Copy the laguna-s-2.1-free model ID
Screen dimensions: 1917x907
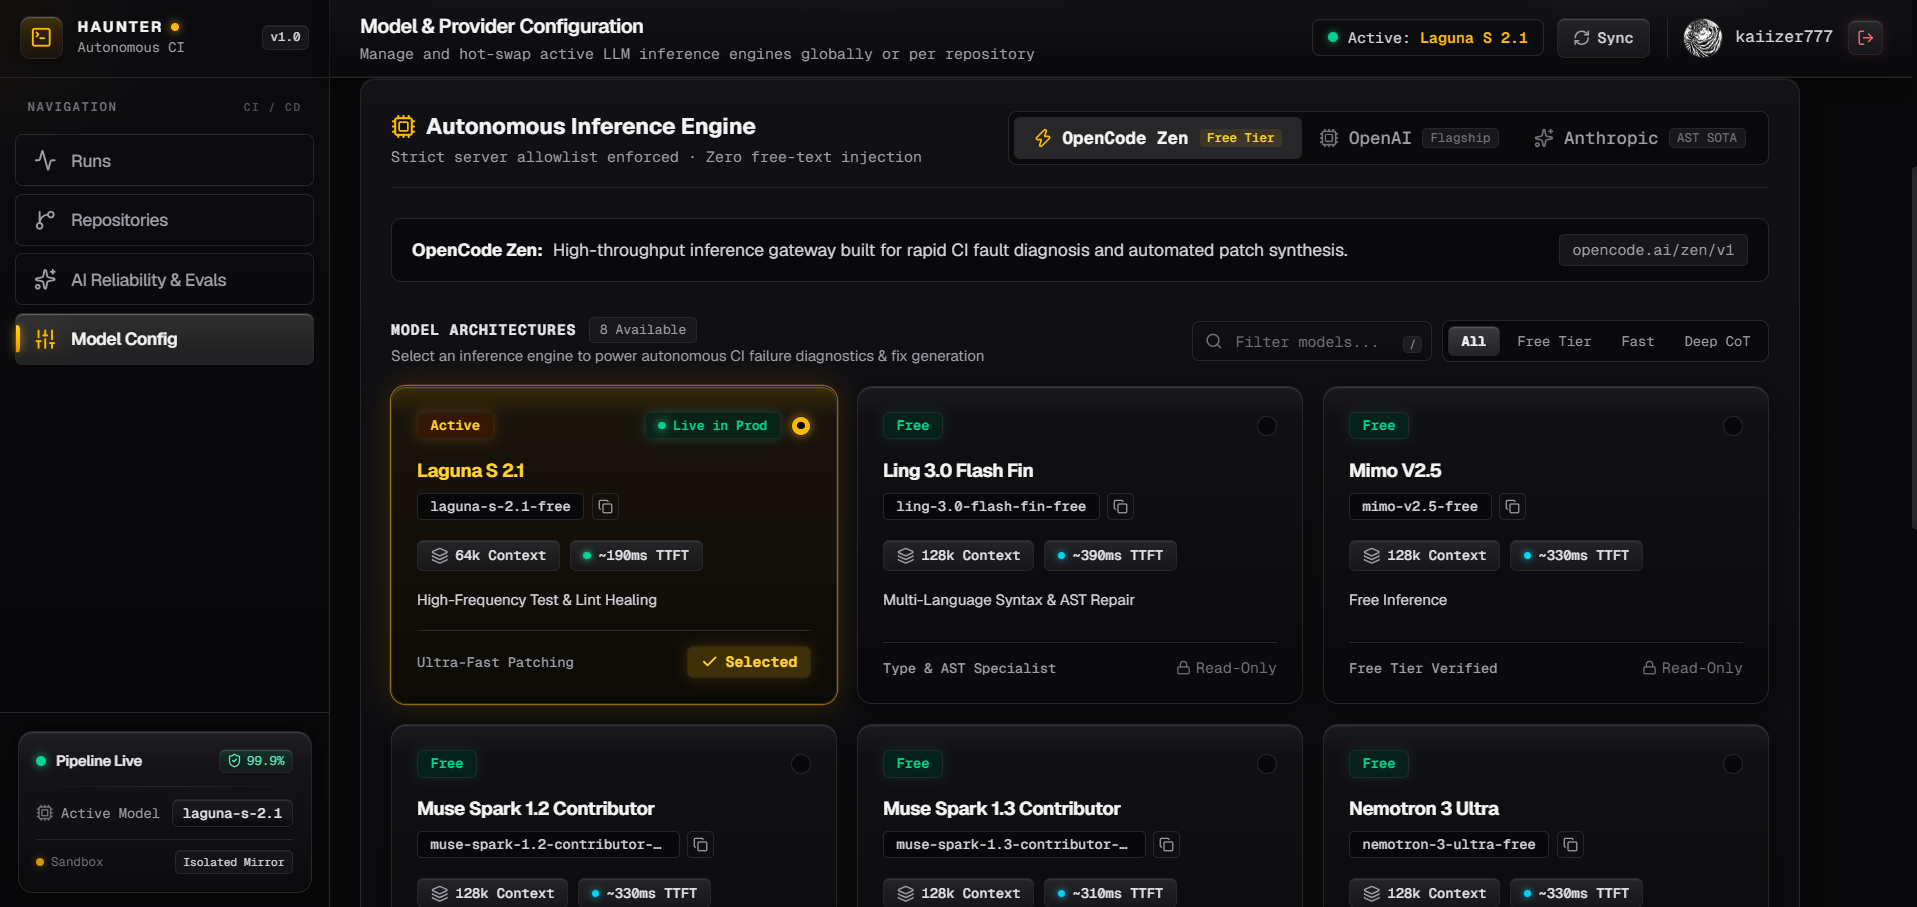(605, 507)
